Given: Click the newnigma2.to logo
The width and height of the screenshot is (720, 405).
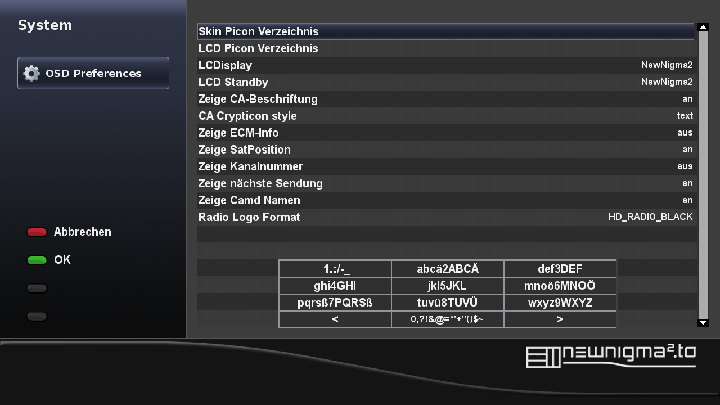Looking at the screenshot, I should click(610, 356).
